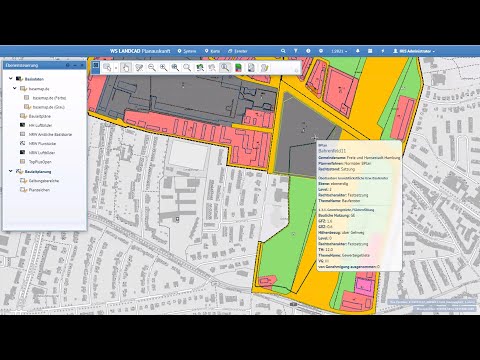
Task: Click the grey map next view icon
Action: click(212, 68)
